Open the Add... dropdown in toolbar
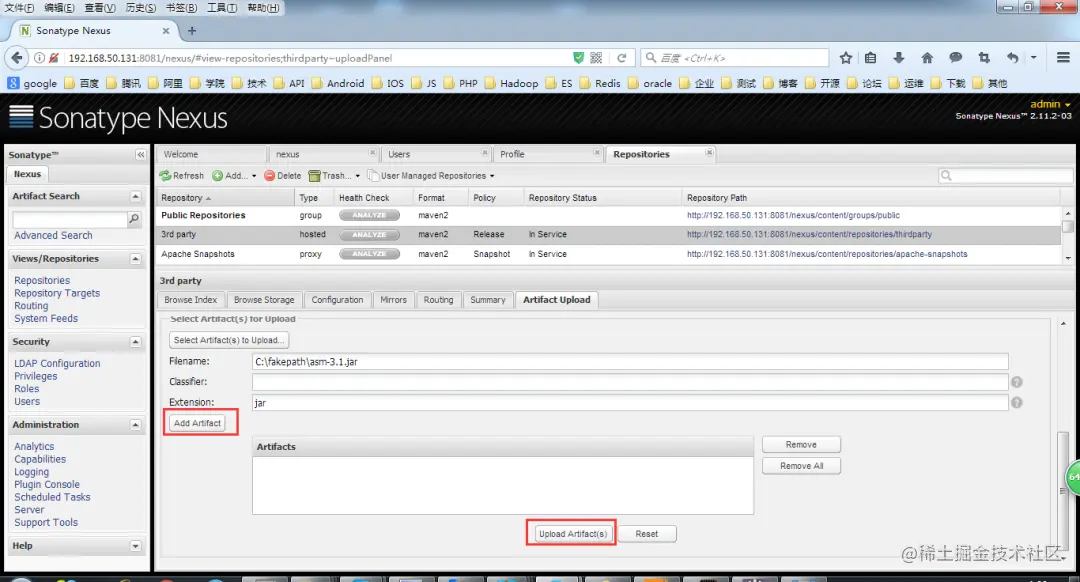 pos(234,176)
